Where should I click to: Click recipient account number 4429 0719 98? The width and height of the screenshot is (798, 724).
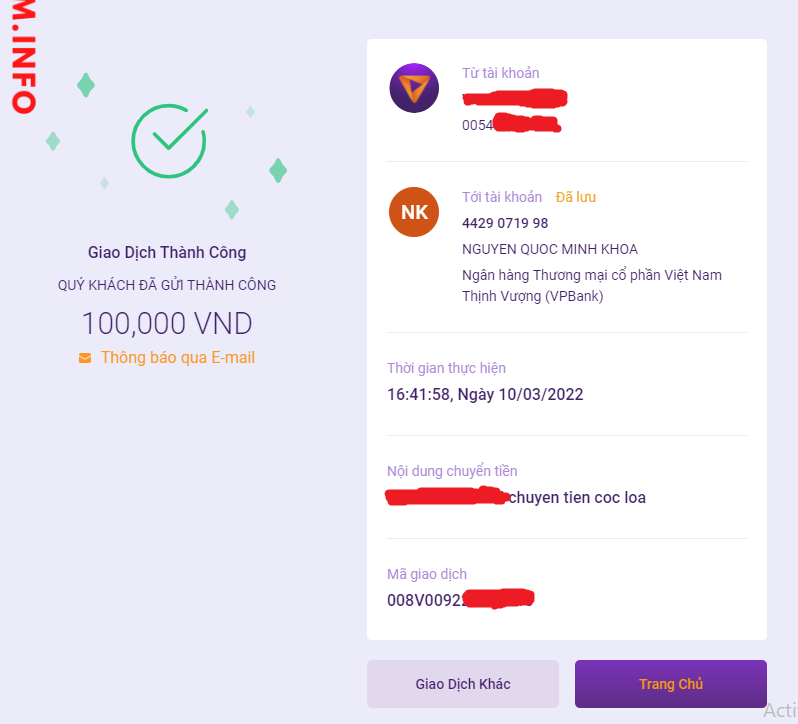coord(505,223)
